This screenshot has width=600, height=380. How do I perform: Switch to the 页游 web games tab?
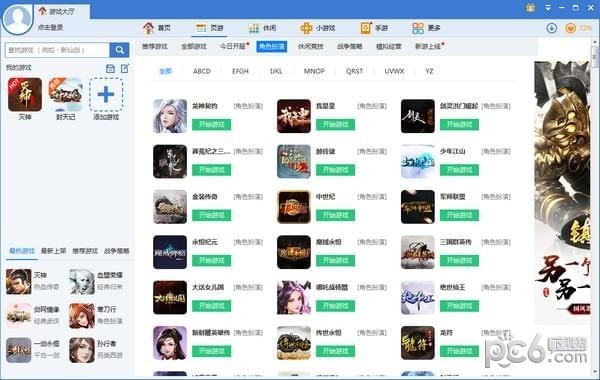point(210,28)
